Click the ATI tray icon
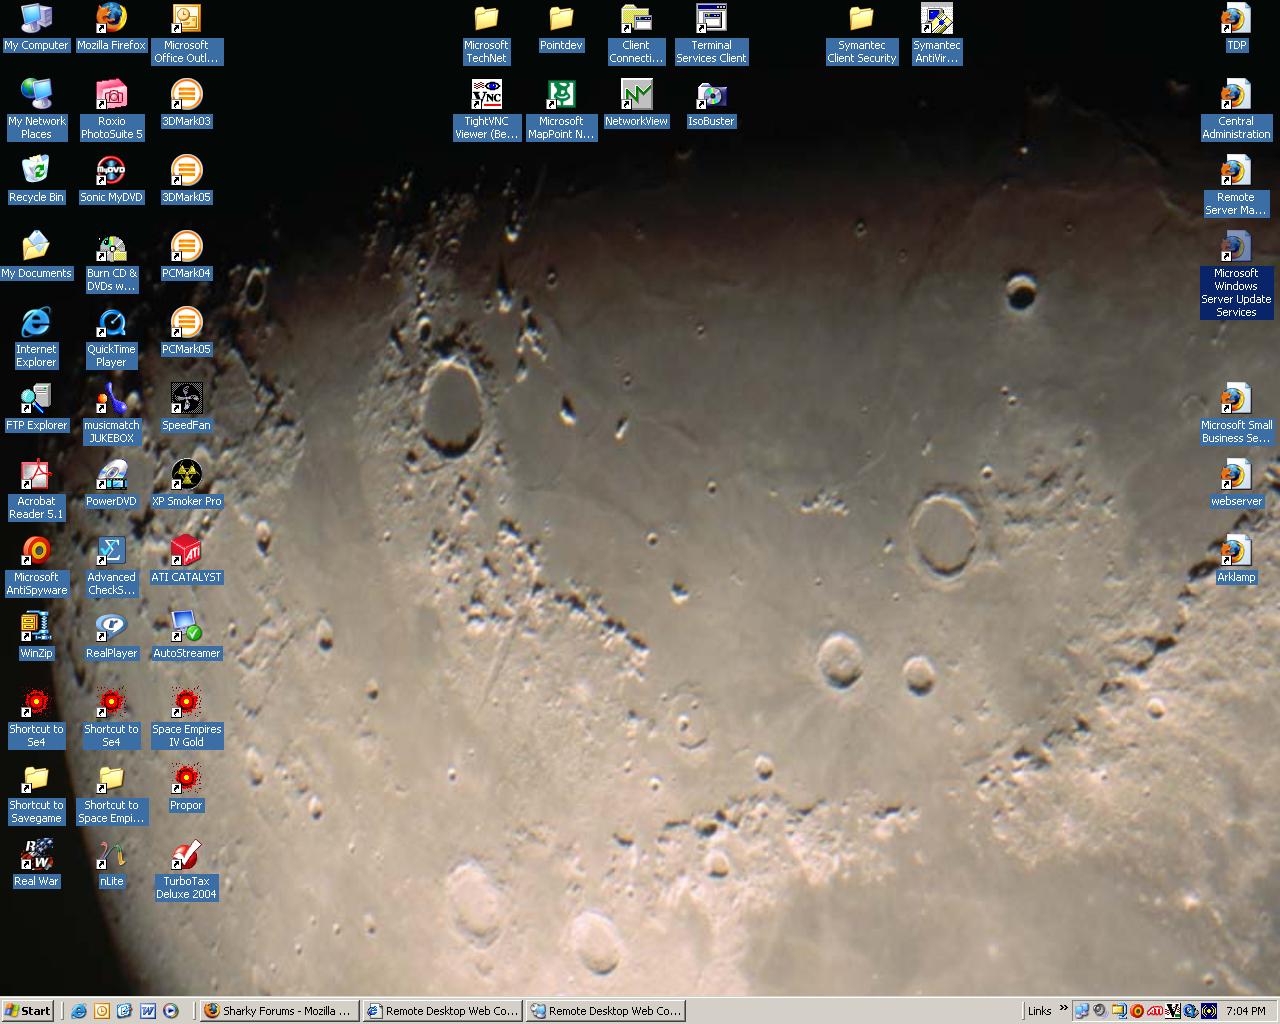1280x1024 pixels. coord(1155,1011)
